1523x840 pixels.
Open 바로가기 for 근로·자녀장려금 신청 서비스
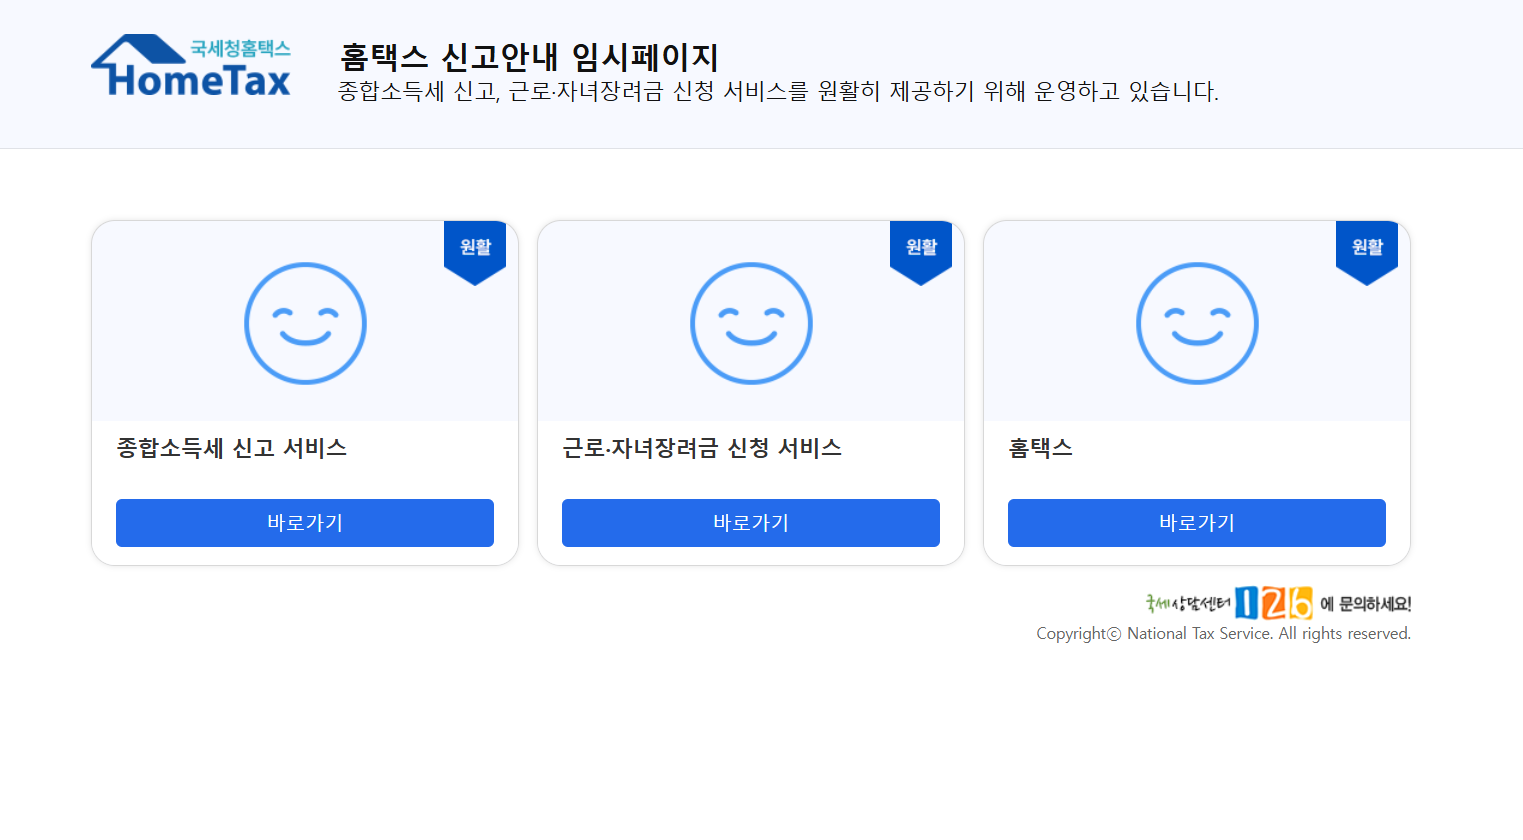[751, 523]
